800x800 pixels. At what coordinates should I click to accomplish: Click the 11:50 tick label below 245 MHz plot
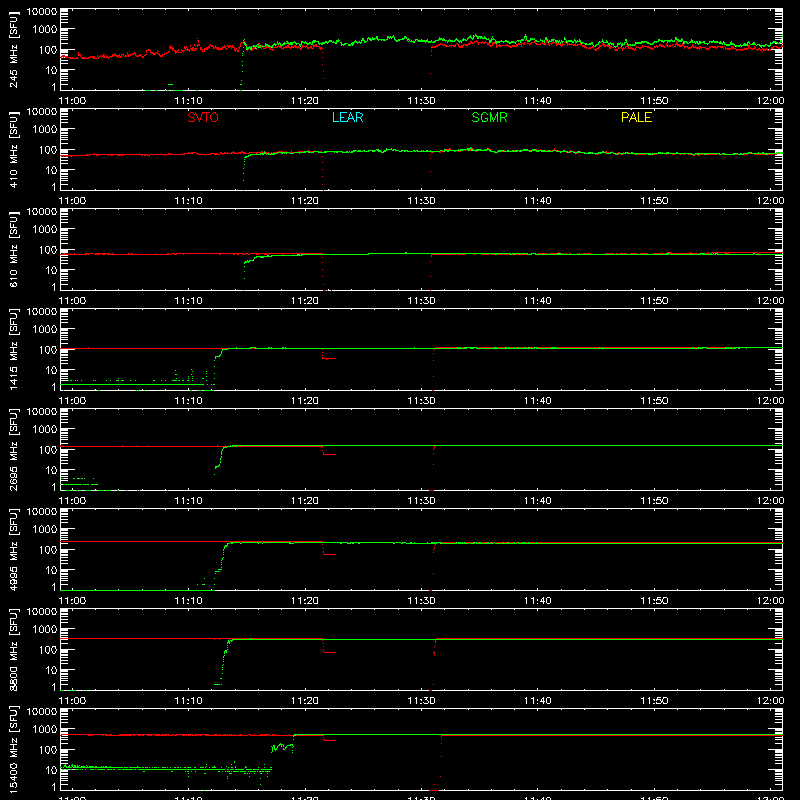pos(654,101)
